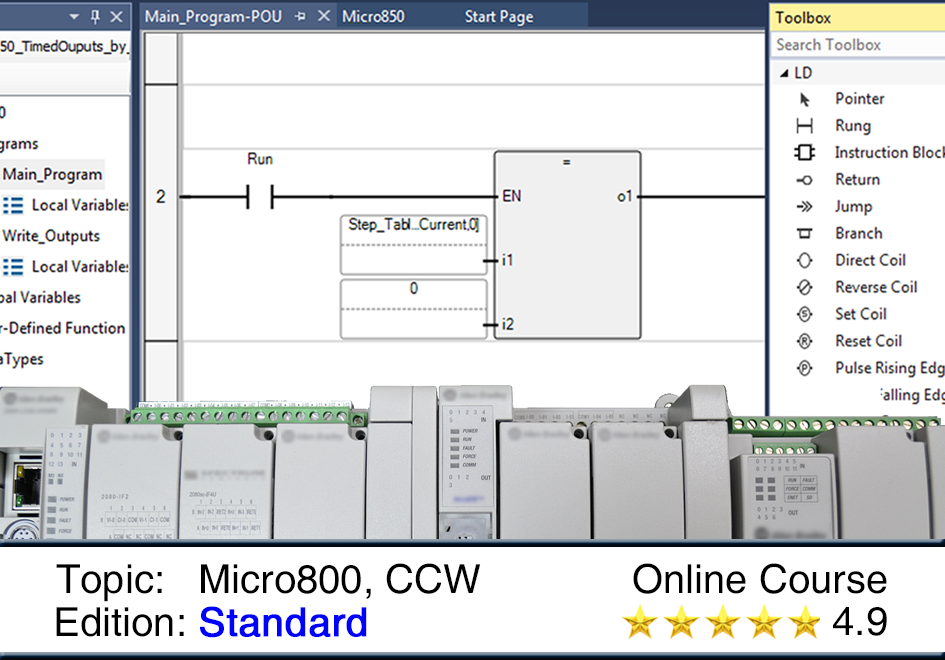Screen dimensions: 945x660
Task: Open the Start Page tab
Action: (499, 17)
